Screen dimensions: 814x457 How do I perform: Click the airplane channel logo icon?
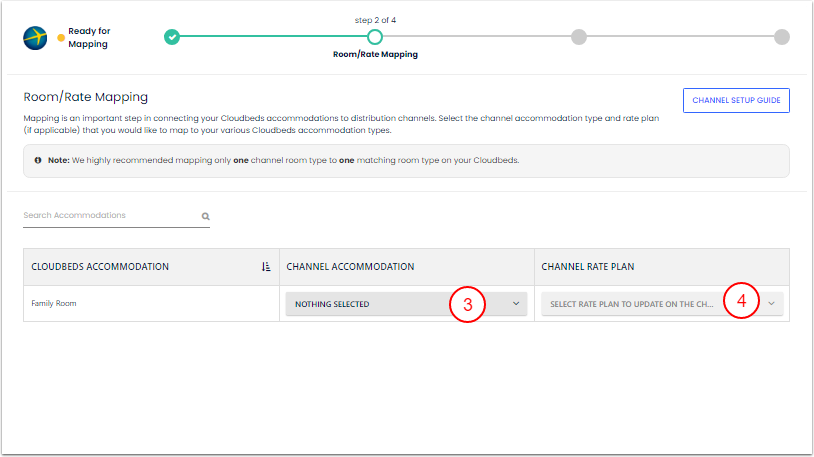point(36,38)
